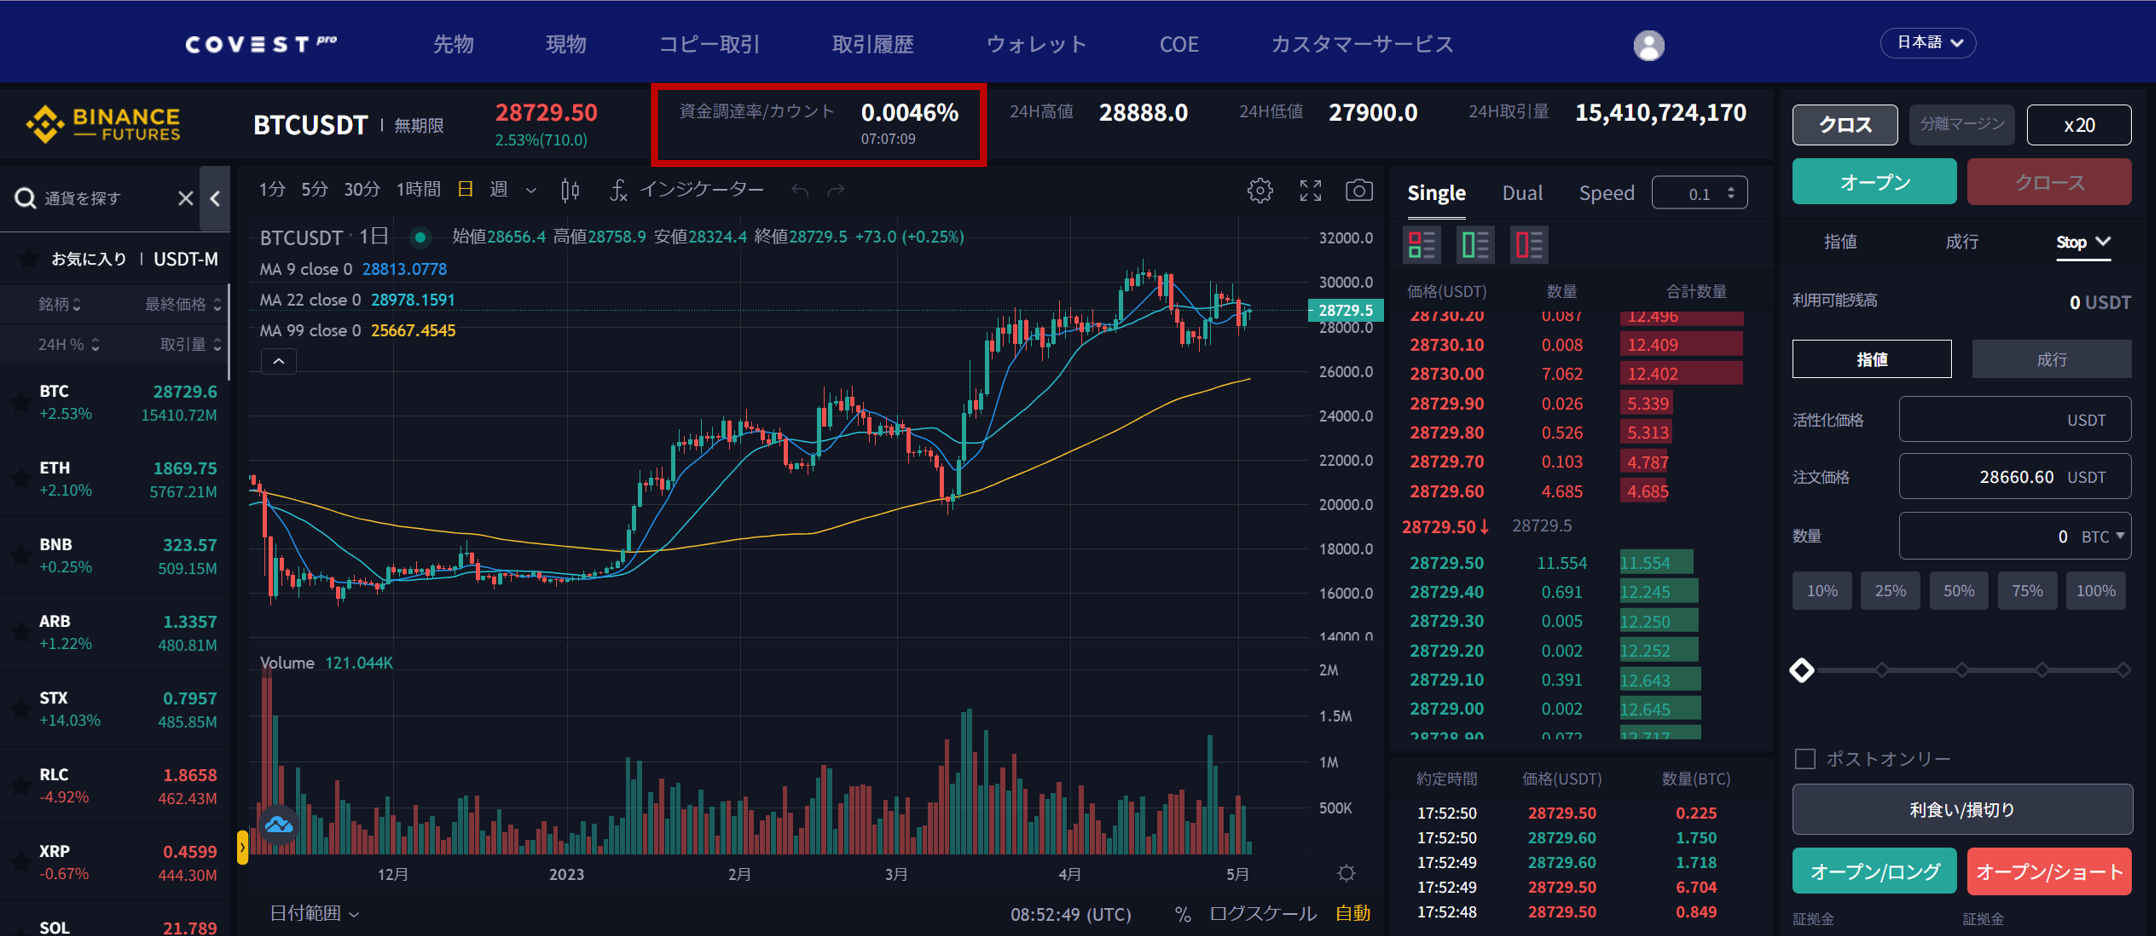Image resolution: width=2156 pixels, height=936 pixels.
Task: Select クロス margin mode
Action: [1845, 125]
